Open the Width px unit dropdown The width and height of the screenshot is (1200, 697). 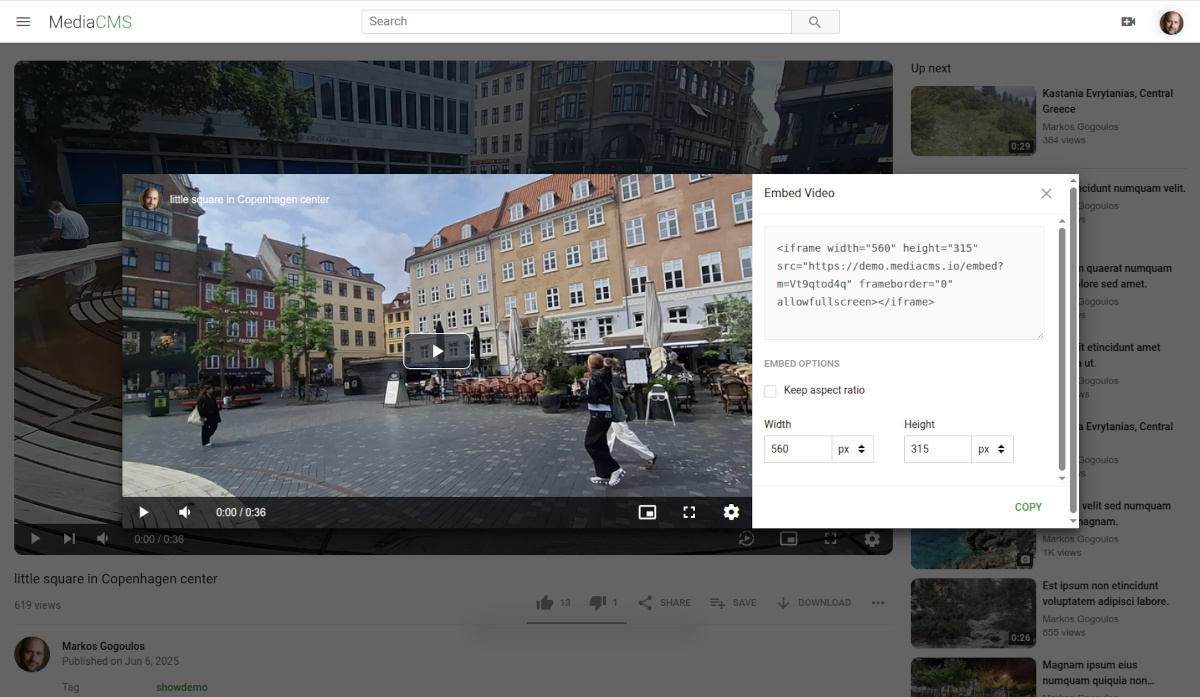pos(852,448)
